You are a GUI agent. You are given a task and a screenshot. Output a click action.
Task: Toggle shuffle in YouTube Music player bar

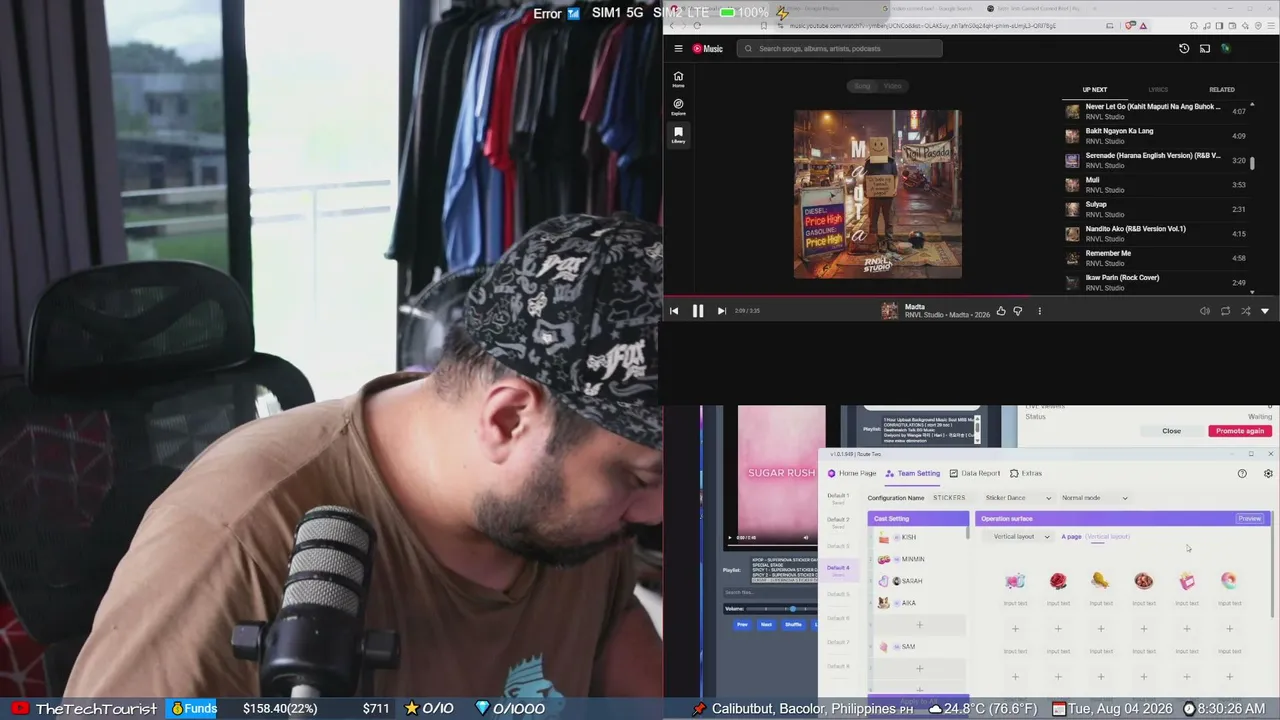point(1245,311)
